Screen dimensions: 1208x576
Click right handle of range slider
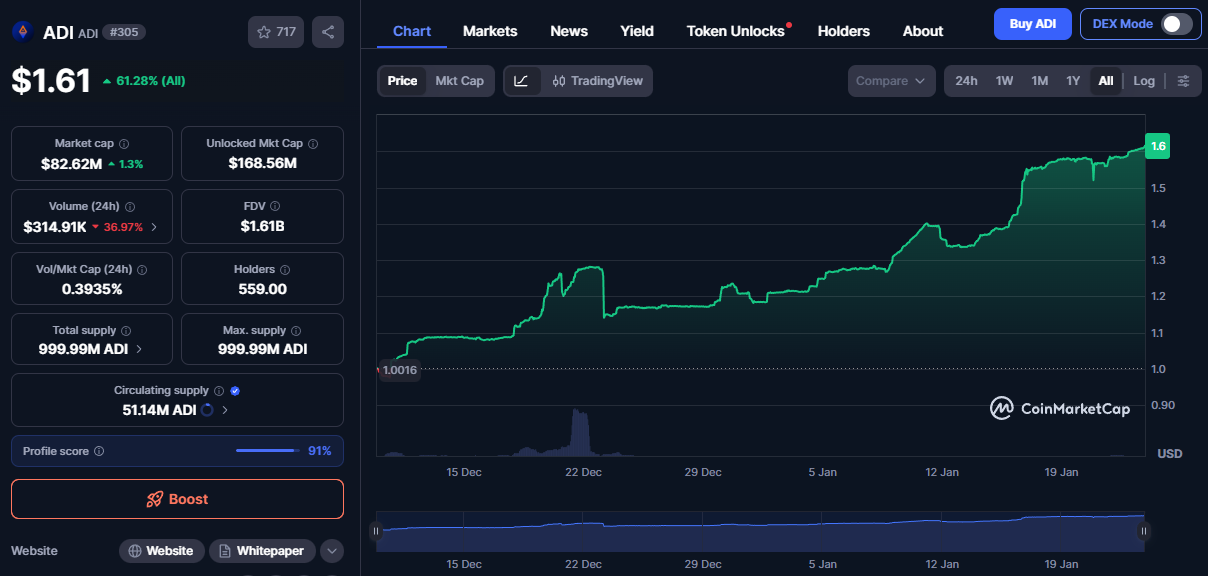(x=1145, y=532)
